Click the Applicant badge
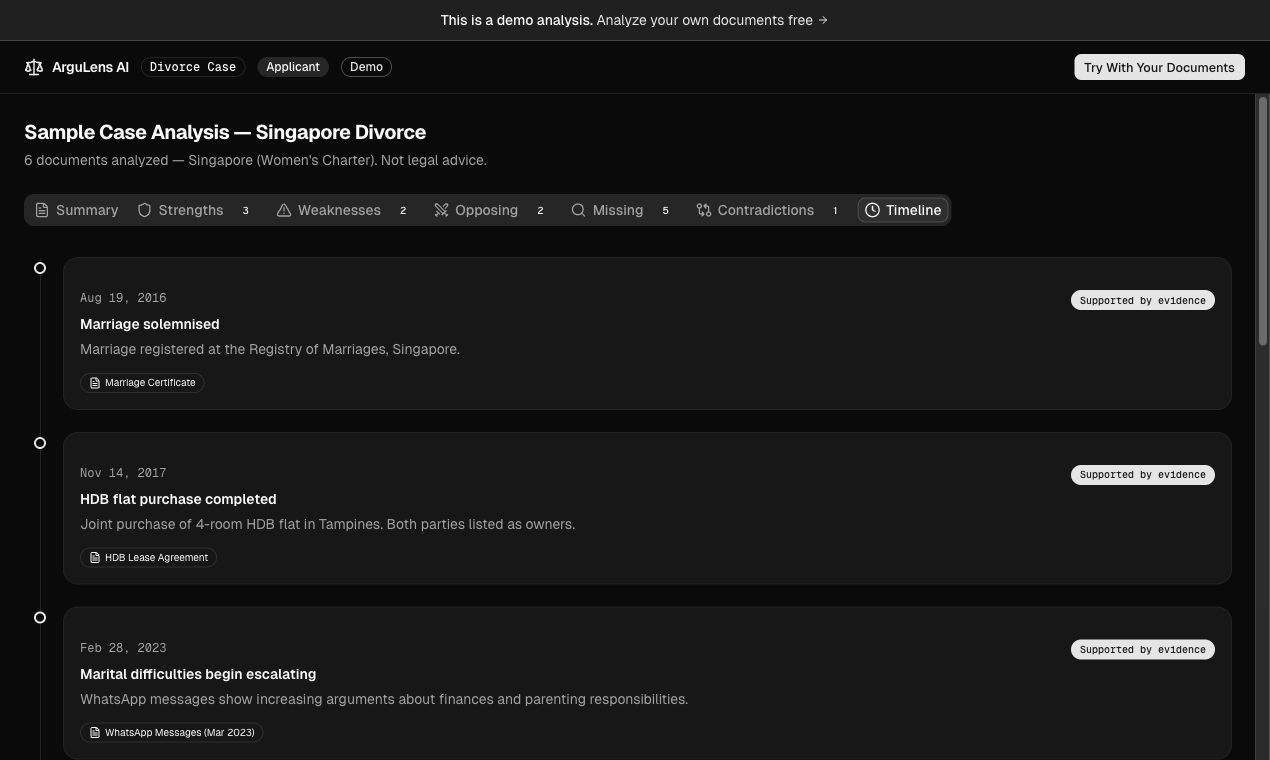This screenshot has width=1270, height=760. 292,67
